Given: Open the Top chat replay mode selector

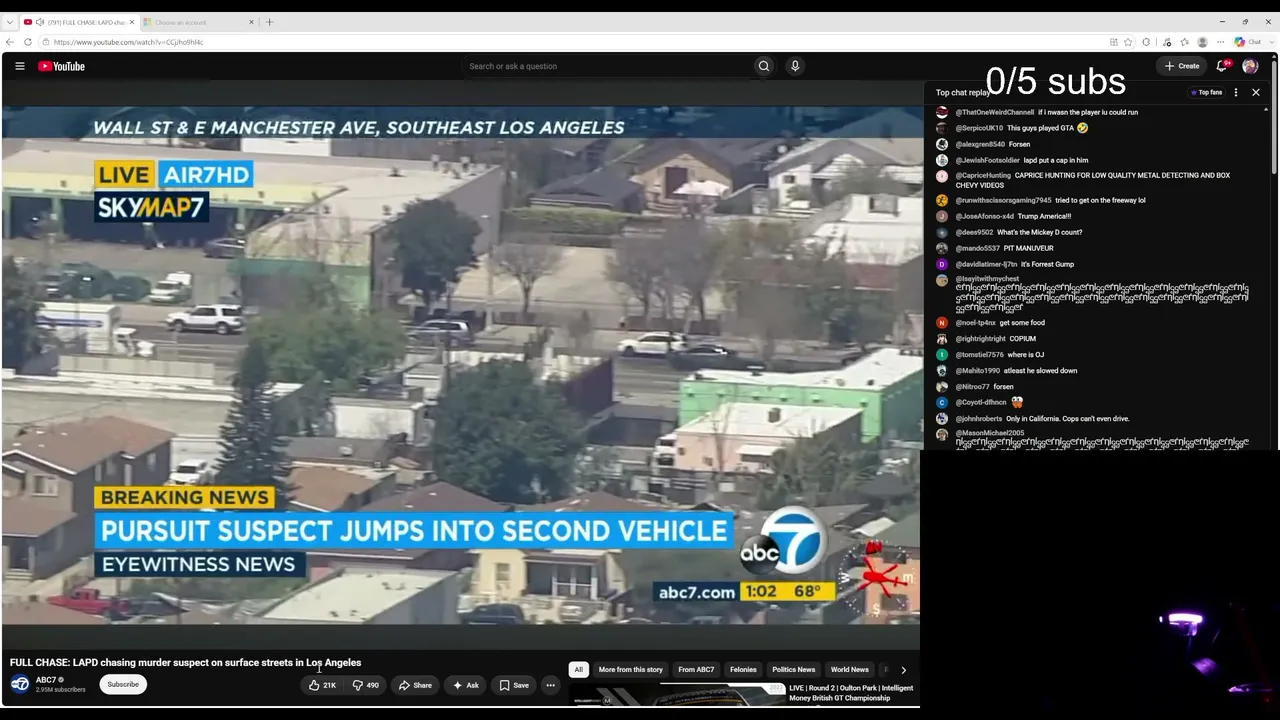Looking at the screenshot, I should click(963, 92).
